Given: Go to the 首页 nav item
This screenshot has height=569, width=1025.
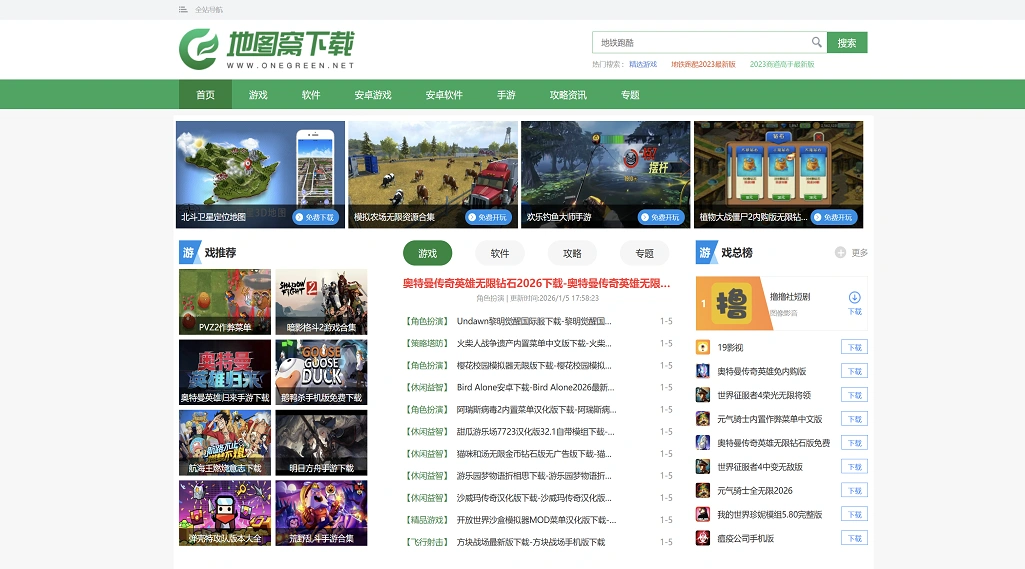Looking at the screenshot, I should click(205, 94).
